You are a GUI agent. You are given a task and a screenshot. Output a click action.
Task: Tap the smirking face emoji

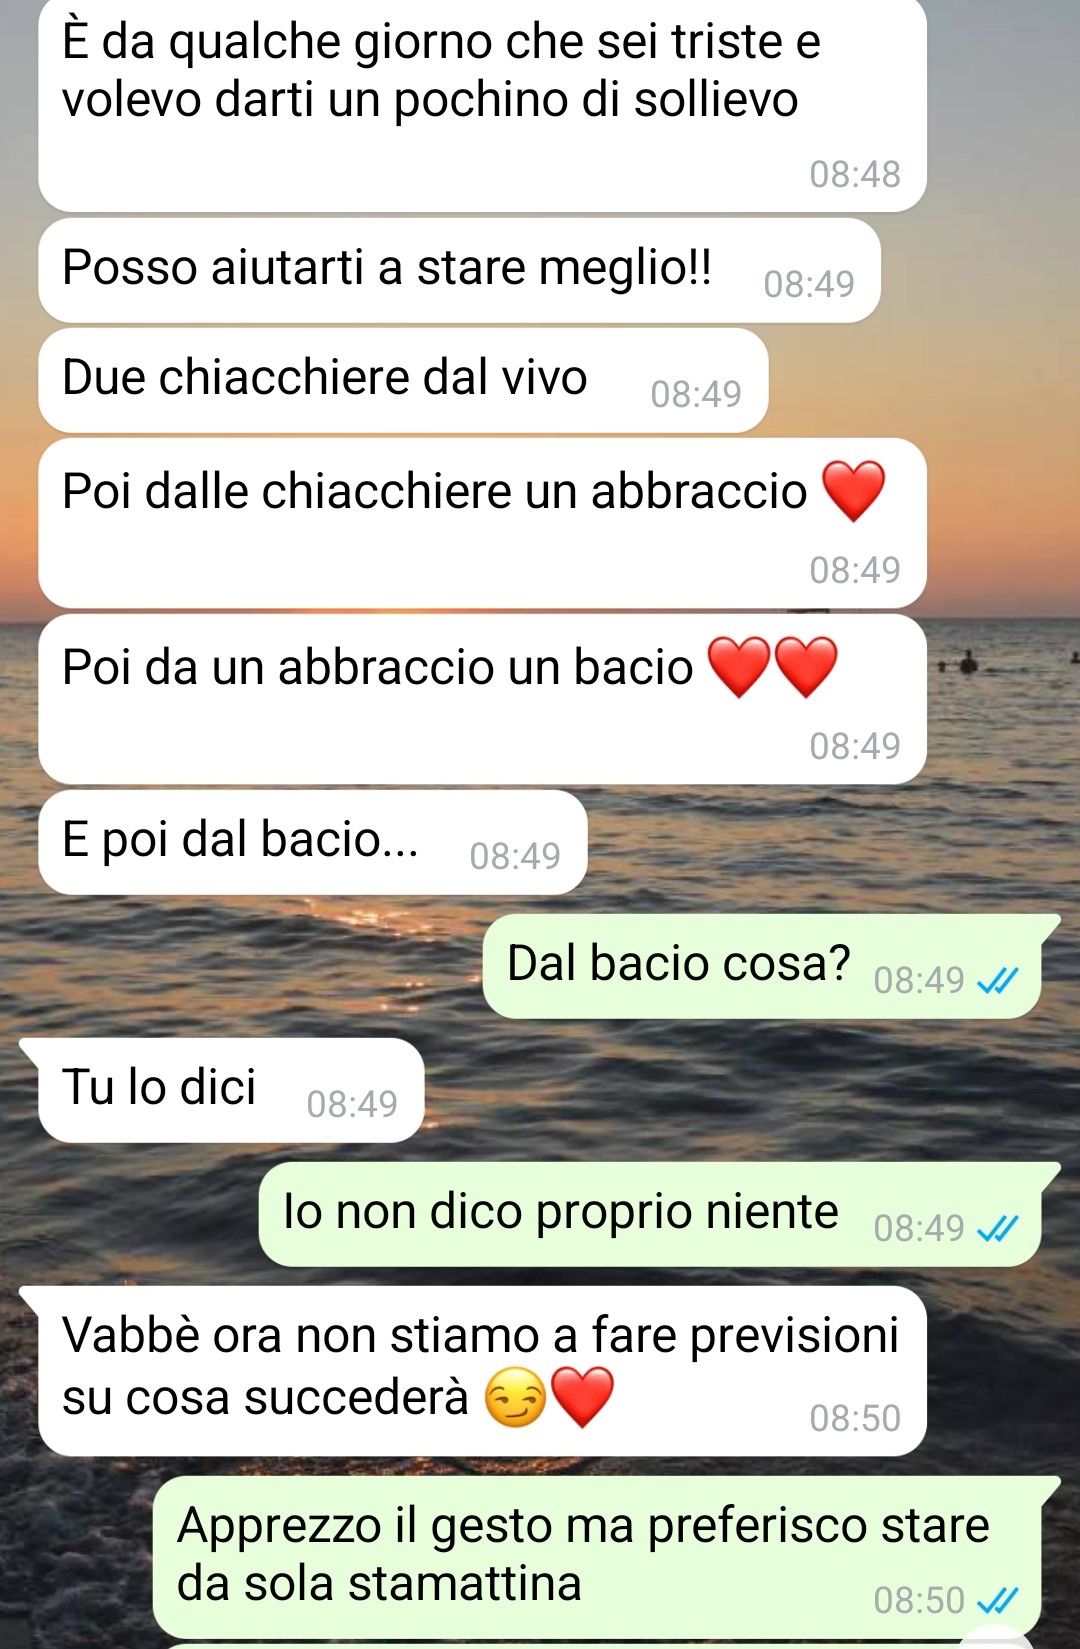coord(516,1397)
